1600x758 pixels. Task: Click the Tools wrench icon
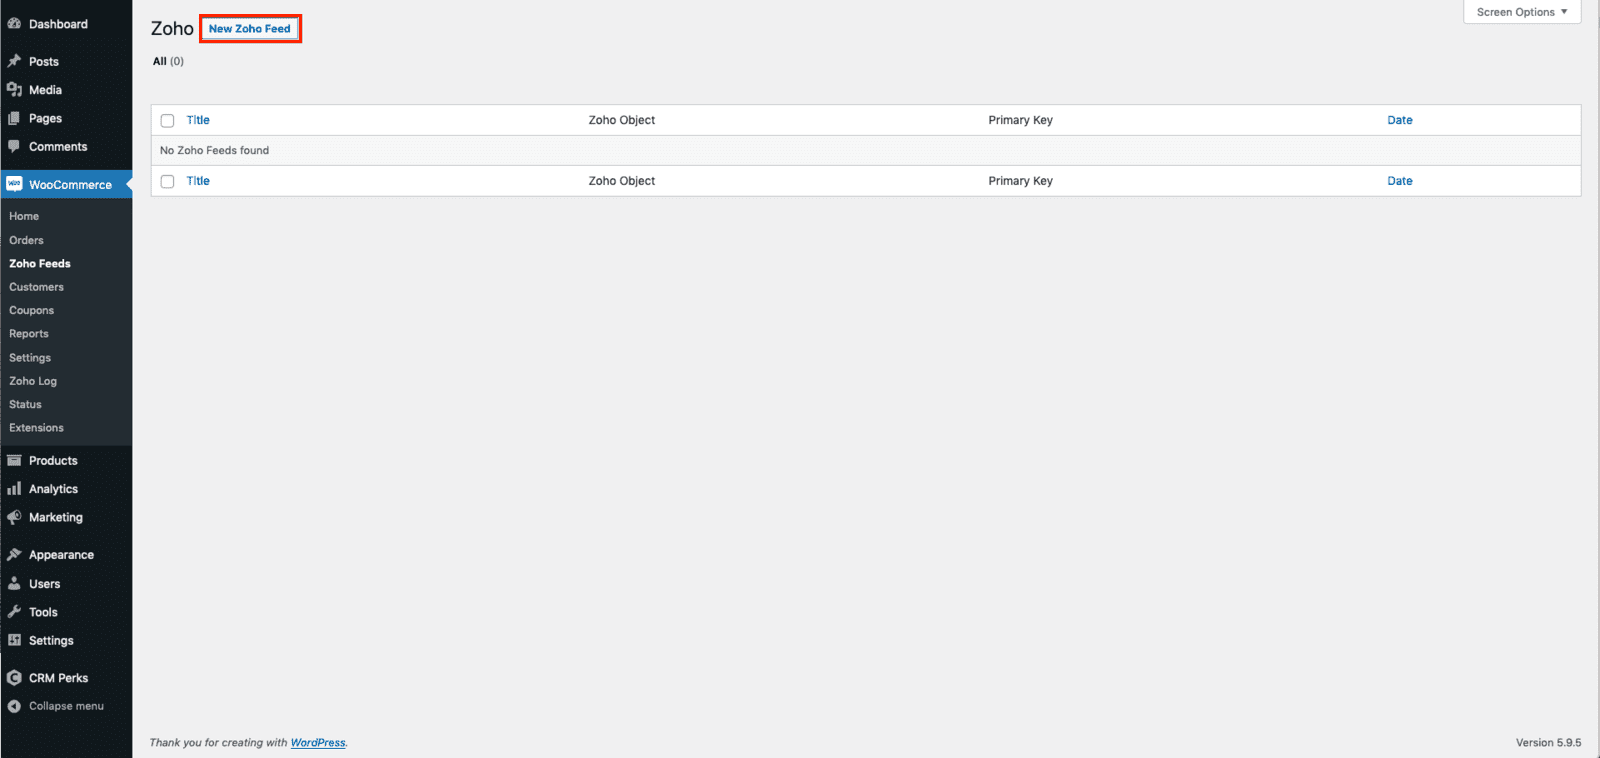pos(14,612)
